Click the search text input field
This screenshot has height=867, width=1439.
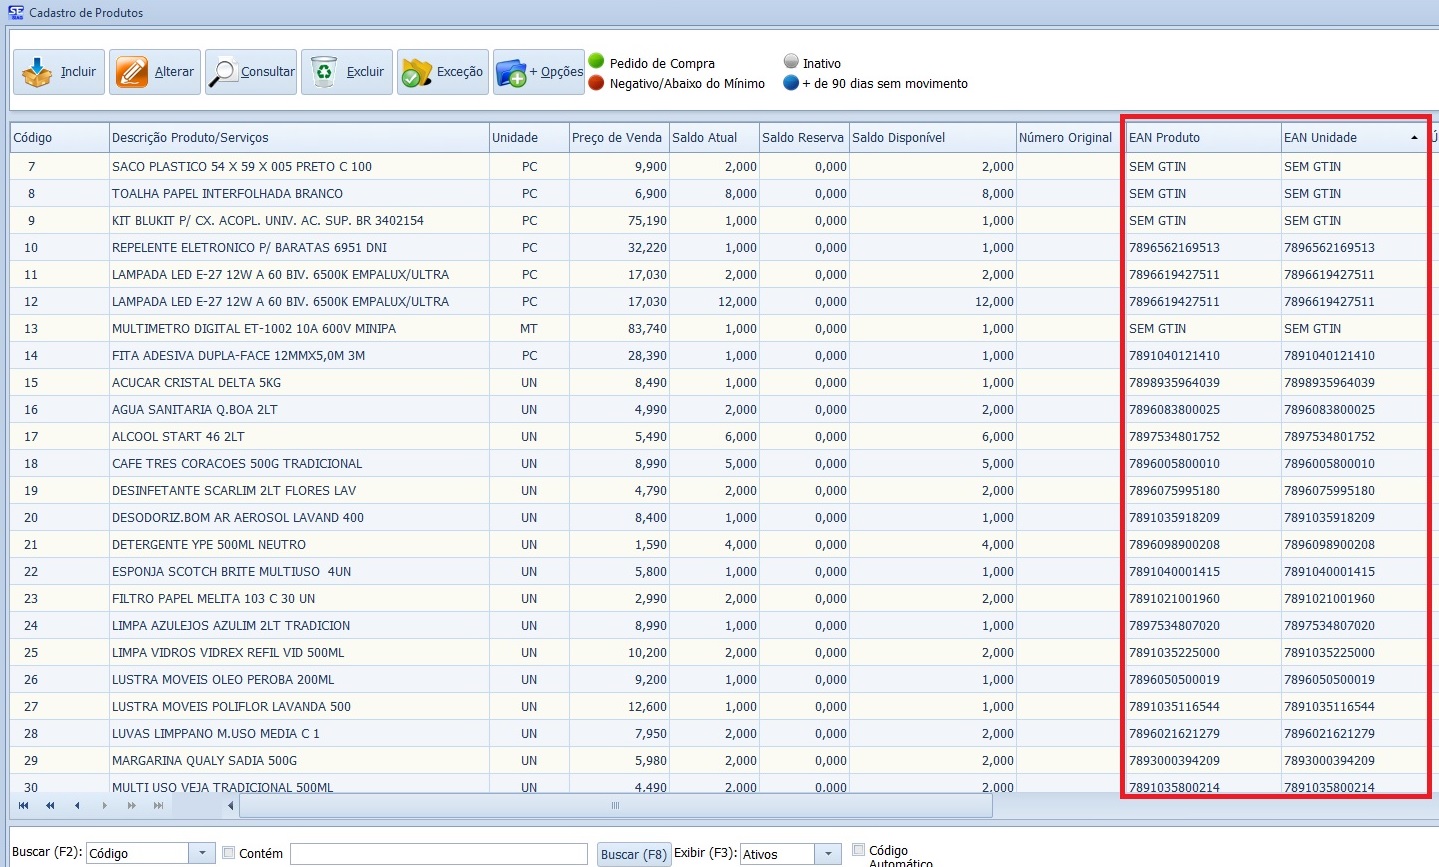click(438, 853)
